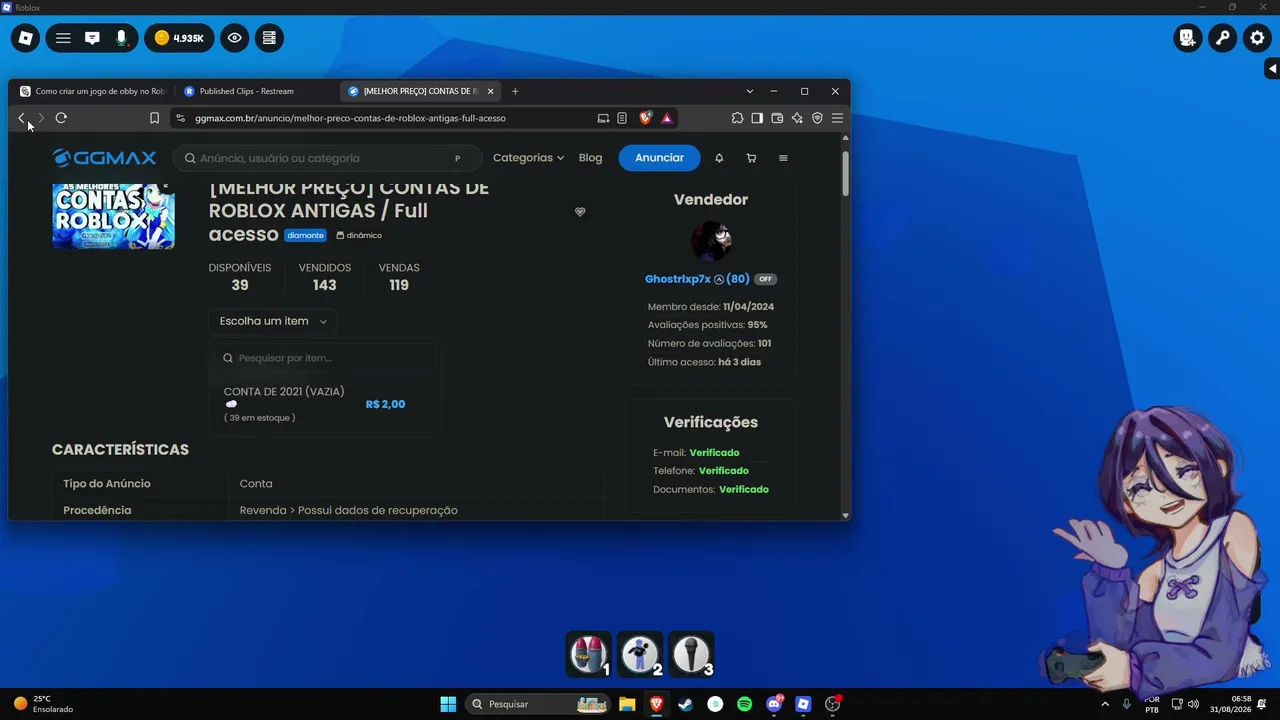
Task: Click the taskbar Pesquisar search box
Action: [x=539, y=704]
